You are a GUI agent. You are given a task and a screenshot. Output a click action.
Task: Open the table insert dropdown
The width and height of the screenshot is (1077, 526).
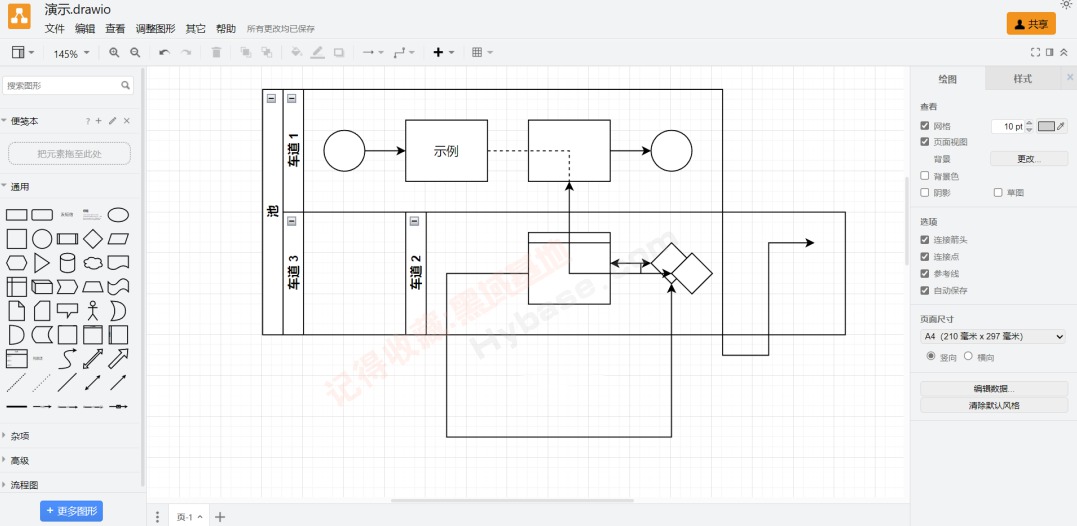click(482, 53)
